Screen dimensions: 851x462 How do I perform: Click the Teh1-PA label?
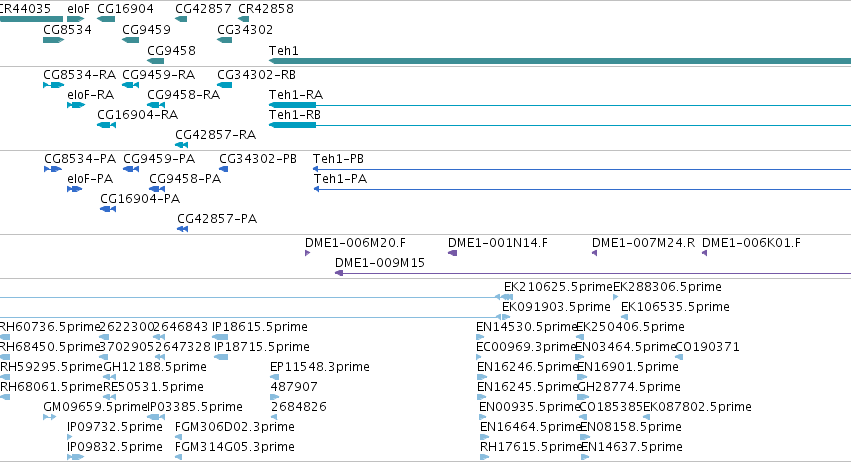click(340, 179)
